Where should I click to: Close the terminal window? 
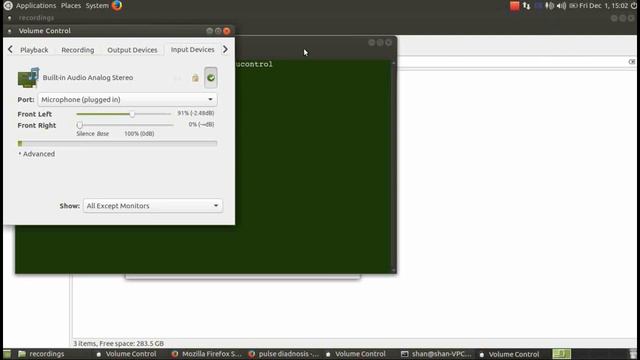point(389,42)
